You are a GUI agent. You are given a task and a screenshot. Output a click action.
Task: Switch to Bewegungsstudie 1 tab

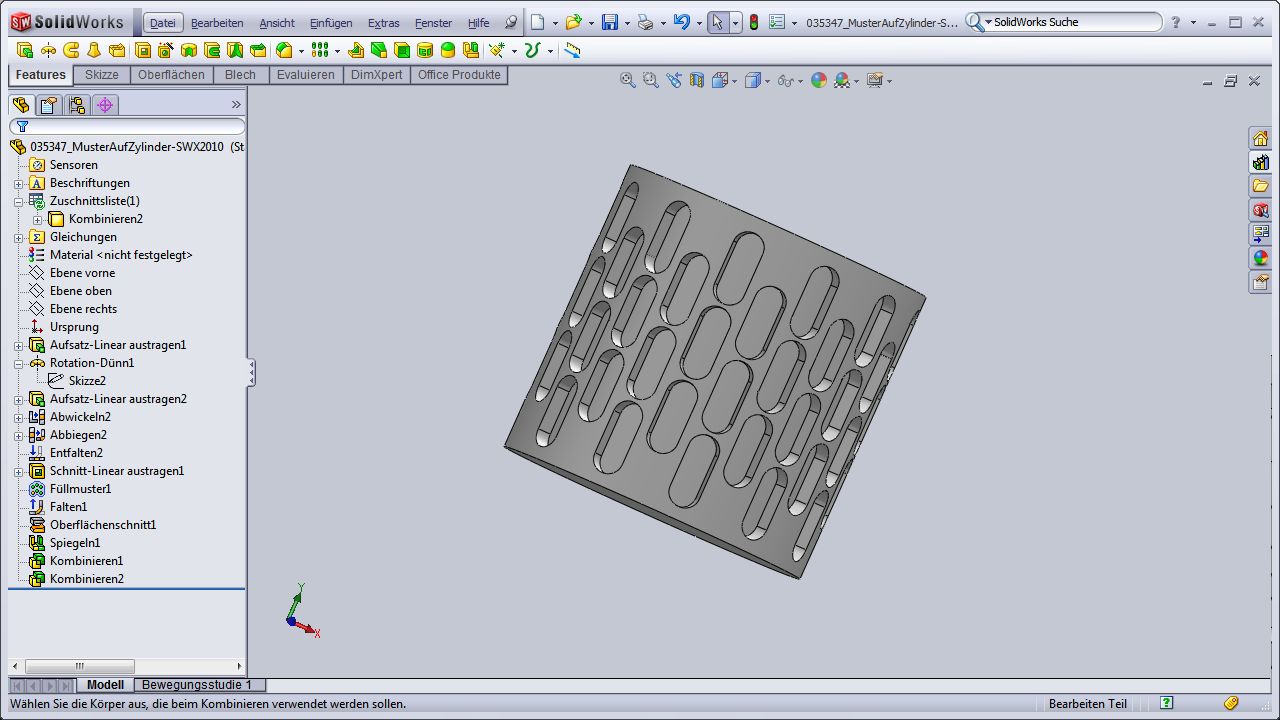tap(198, 685)
